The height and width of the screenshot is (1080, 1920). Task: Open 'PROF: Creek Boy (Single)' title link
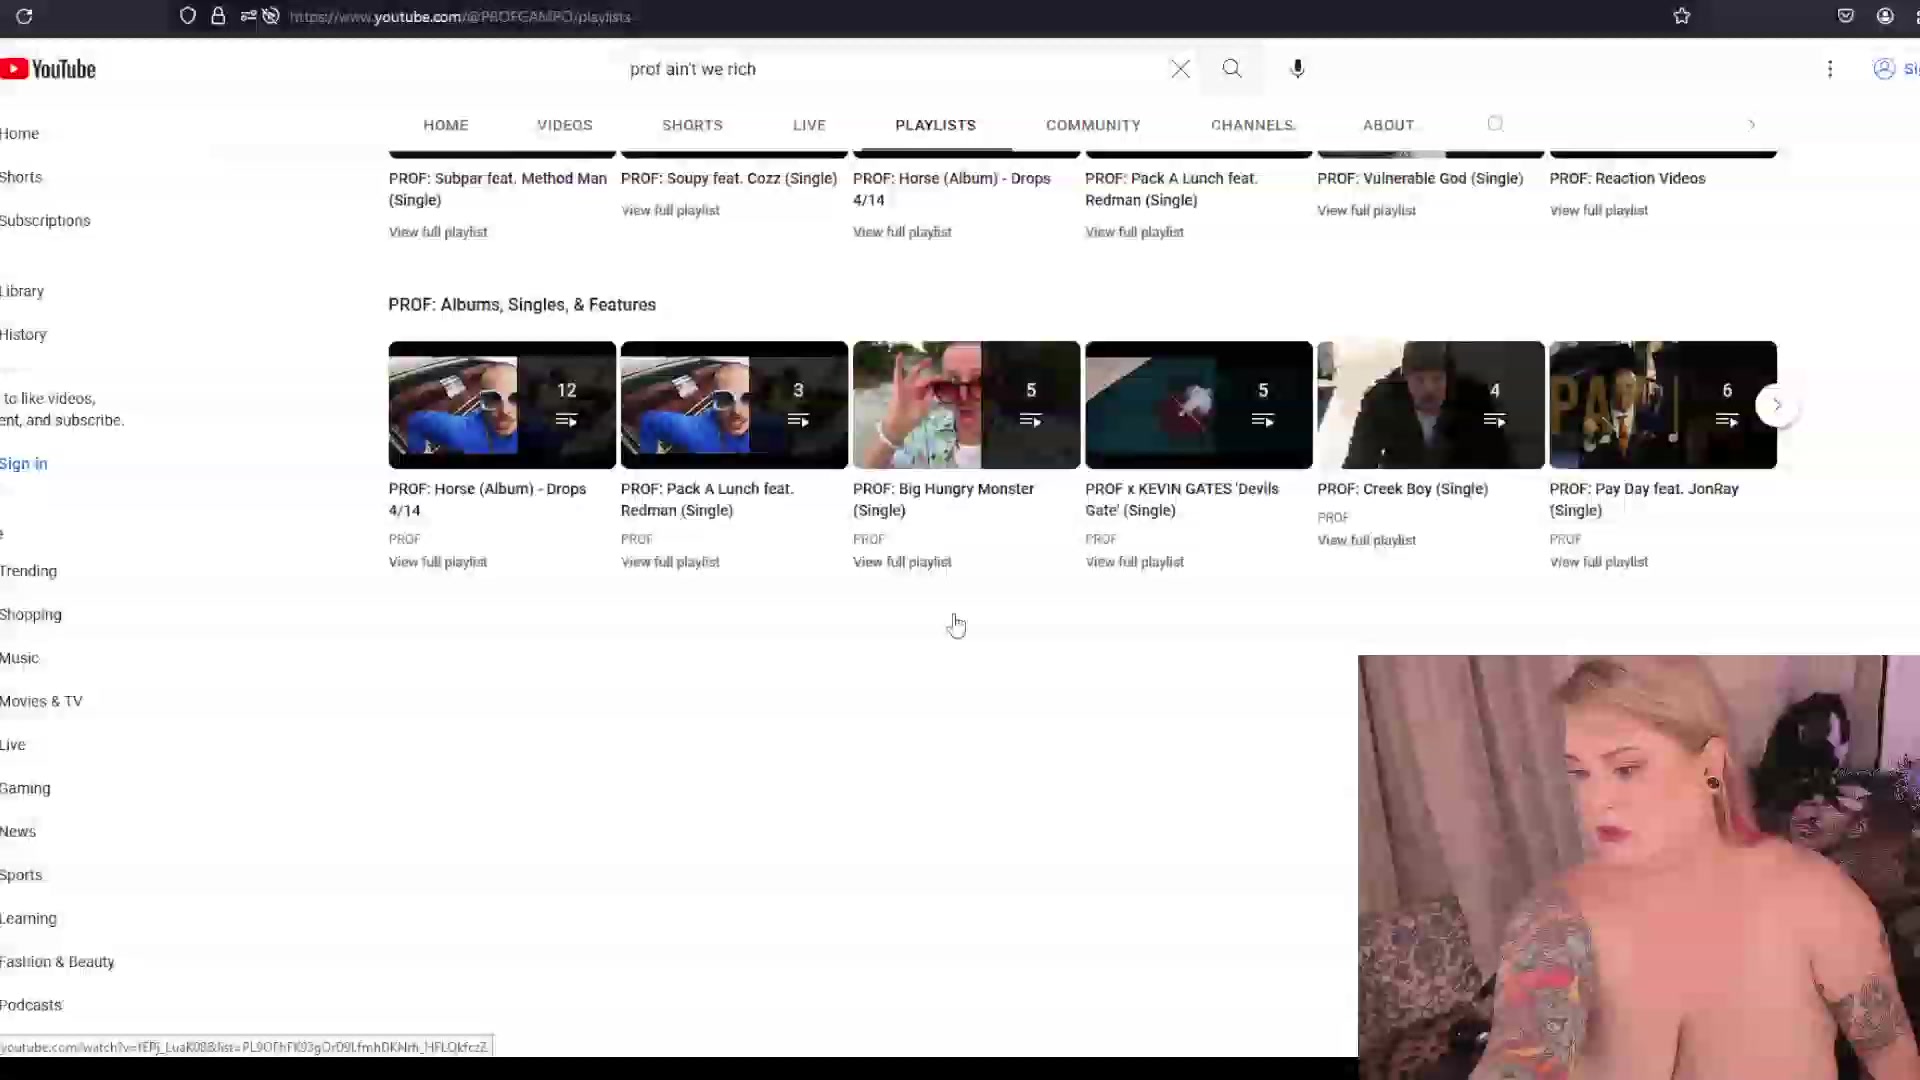pyautogui.click(x=1402, y=489)
